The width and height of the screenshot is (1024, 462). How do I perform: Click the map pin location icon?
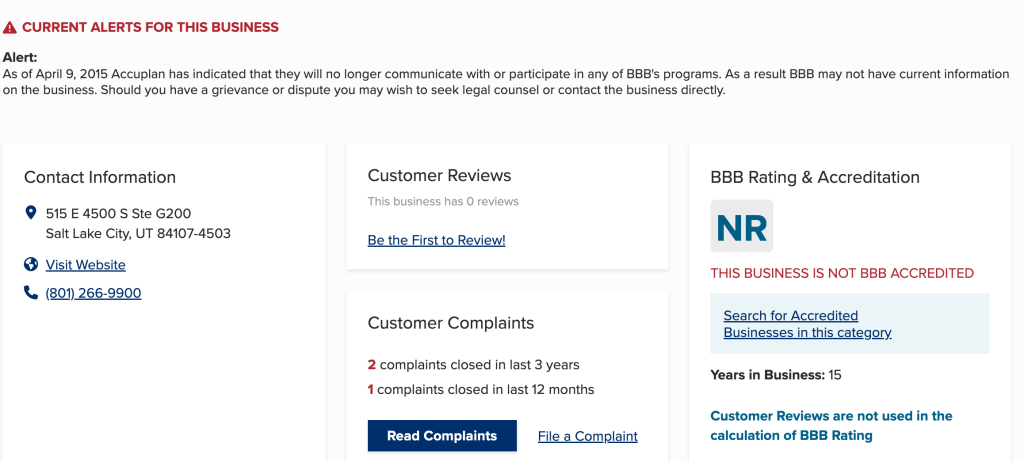tap(30, 212)
